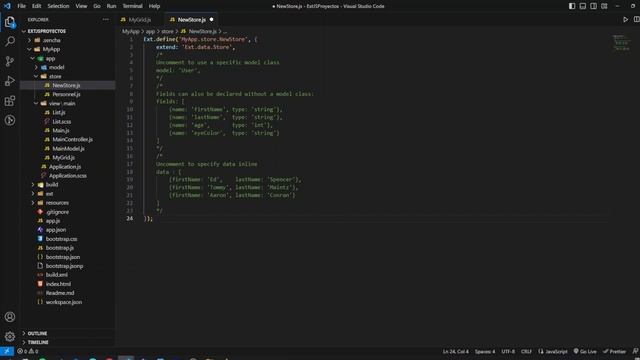Click the remote window indicator in status bar
The image size is (640, 360).
[7, 351]
